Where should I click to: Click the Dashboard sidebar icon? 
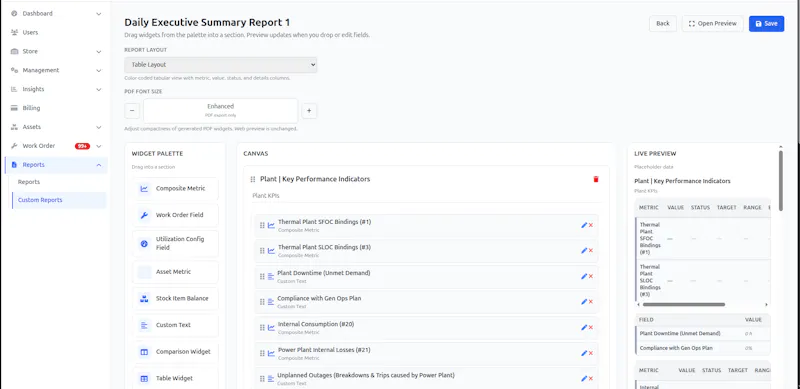click(14, 14)
